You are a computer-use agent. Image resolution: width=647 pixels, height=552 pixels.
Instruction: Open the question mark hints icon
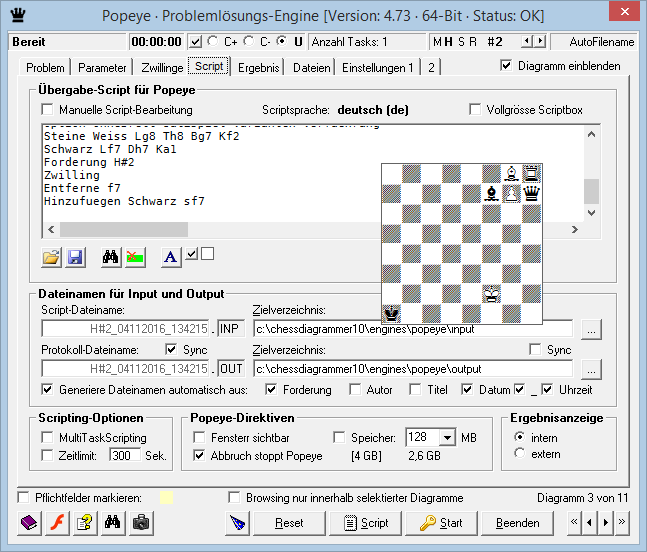(x=85, y=523)
